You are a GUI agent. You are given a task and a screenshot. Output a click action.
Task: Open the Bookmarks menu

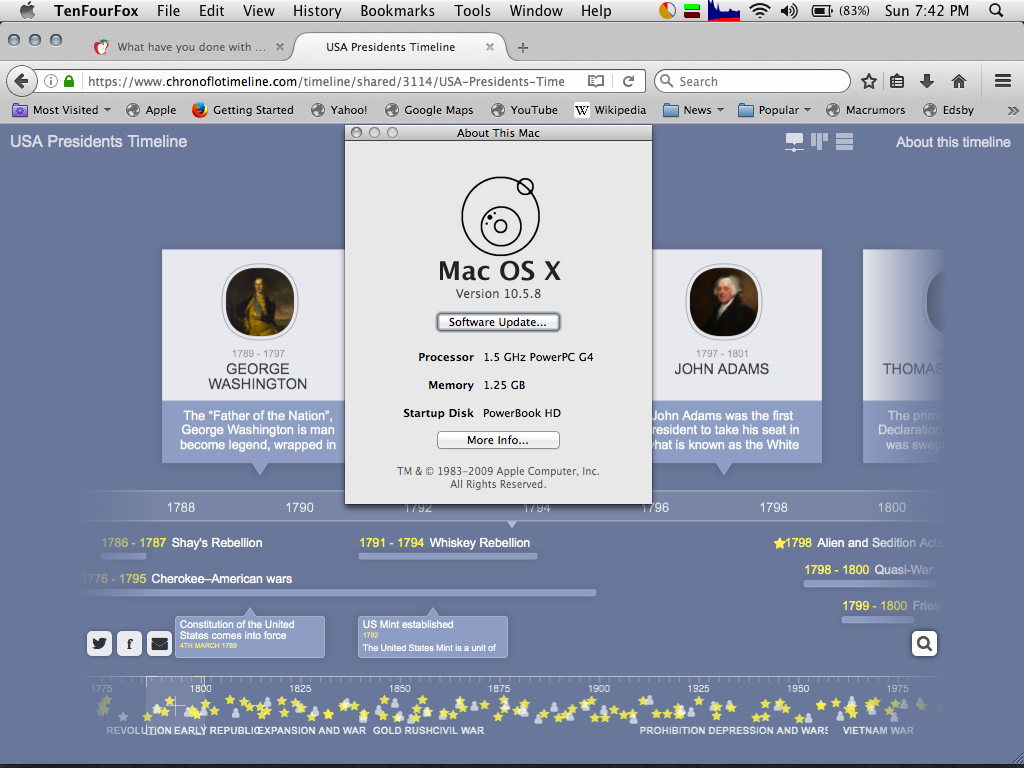tap(397, 10)
